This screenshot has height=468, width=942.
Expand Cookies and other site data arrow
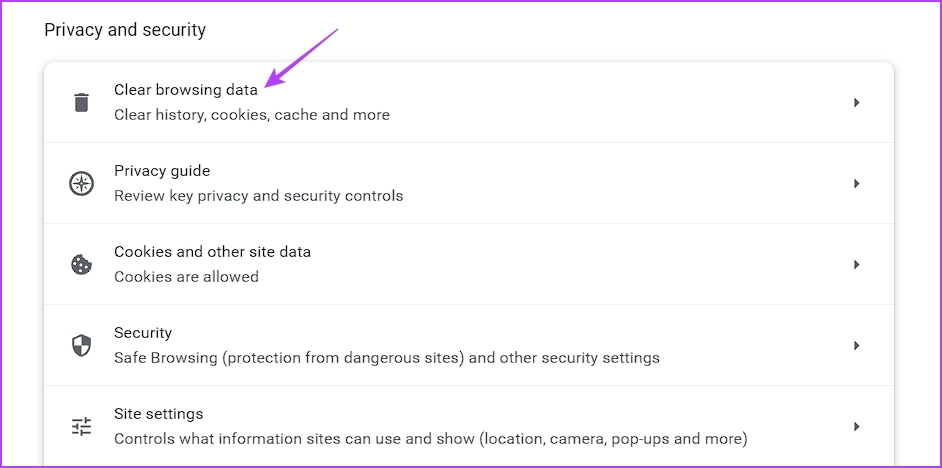pyautogui.click(x=857, y=265)
